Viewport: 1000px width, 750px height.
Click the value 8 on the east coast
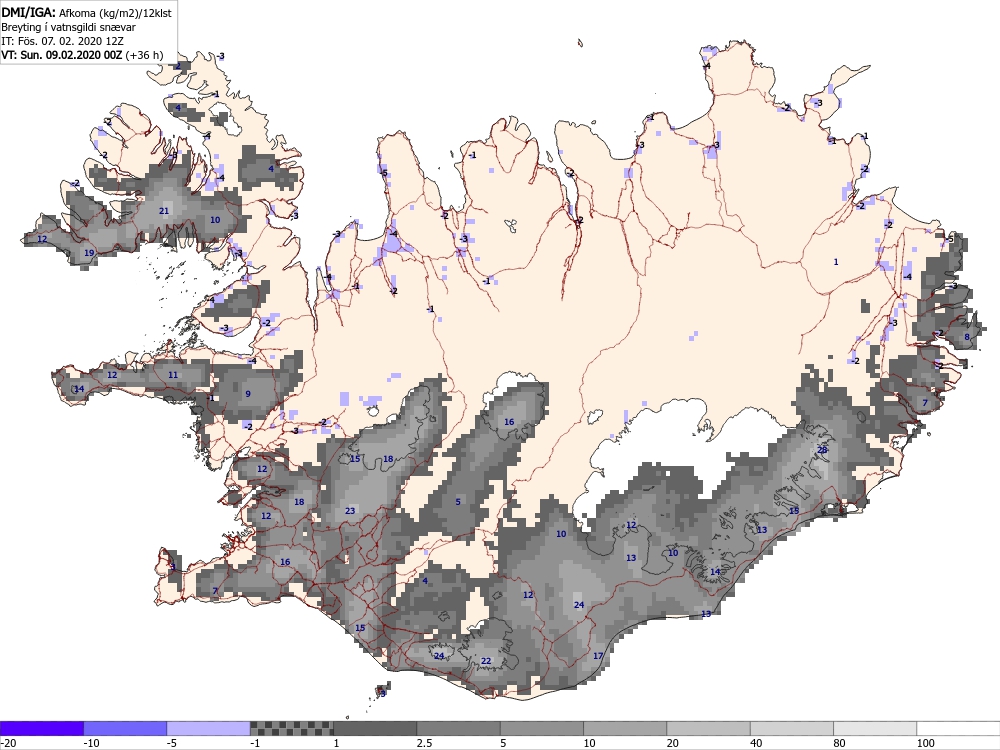click(967, 337)
